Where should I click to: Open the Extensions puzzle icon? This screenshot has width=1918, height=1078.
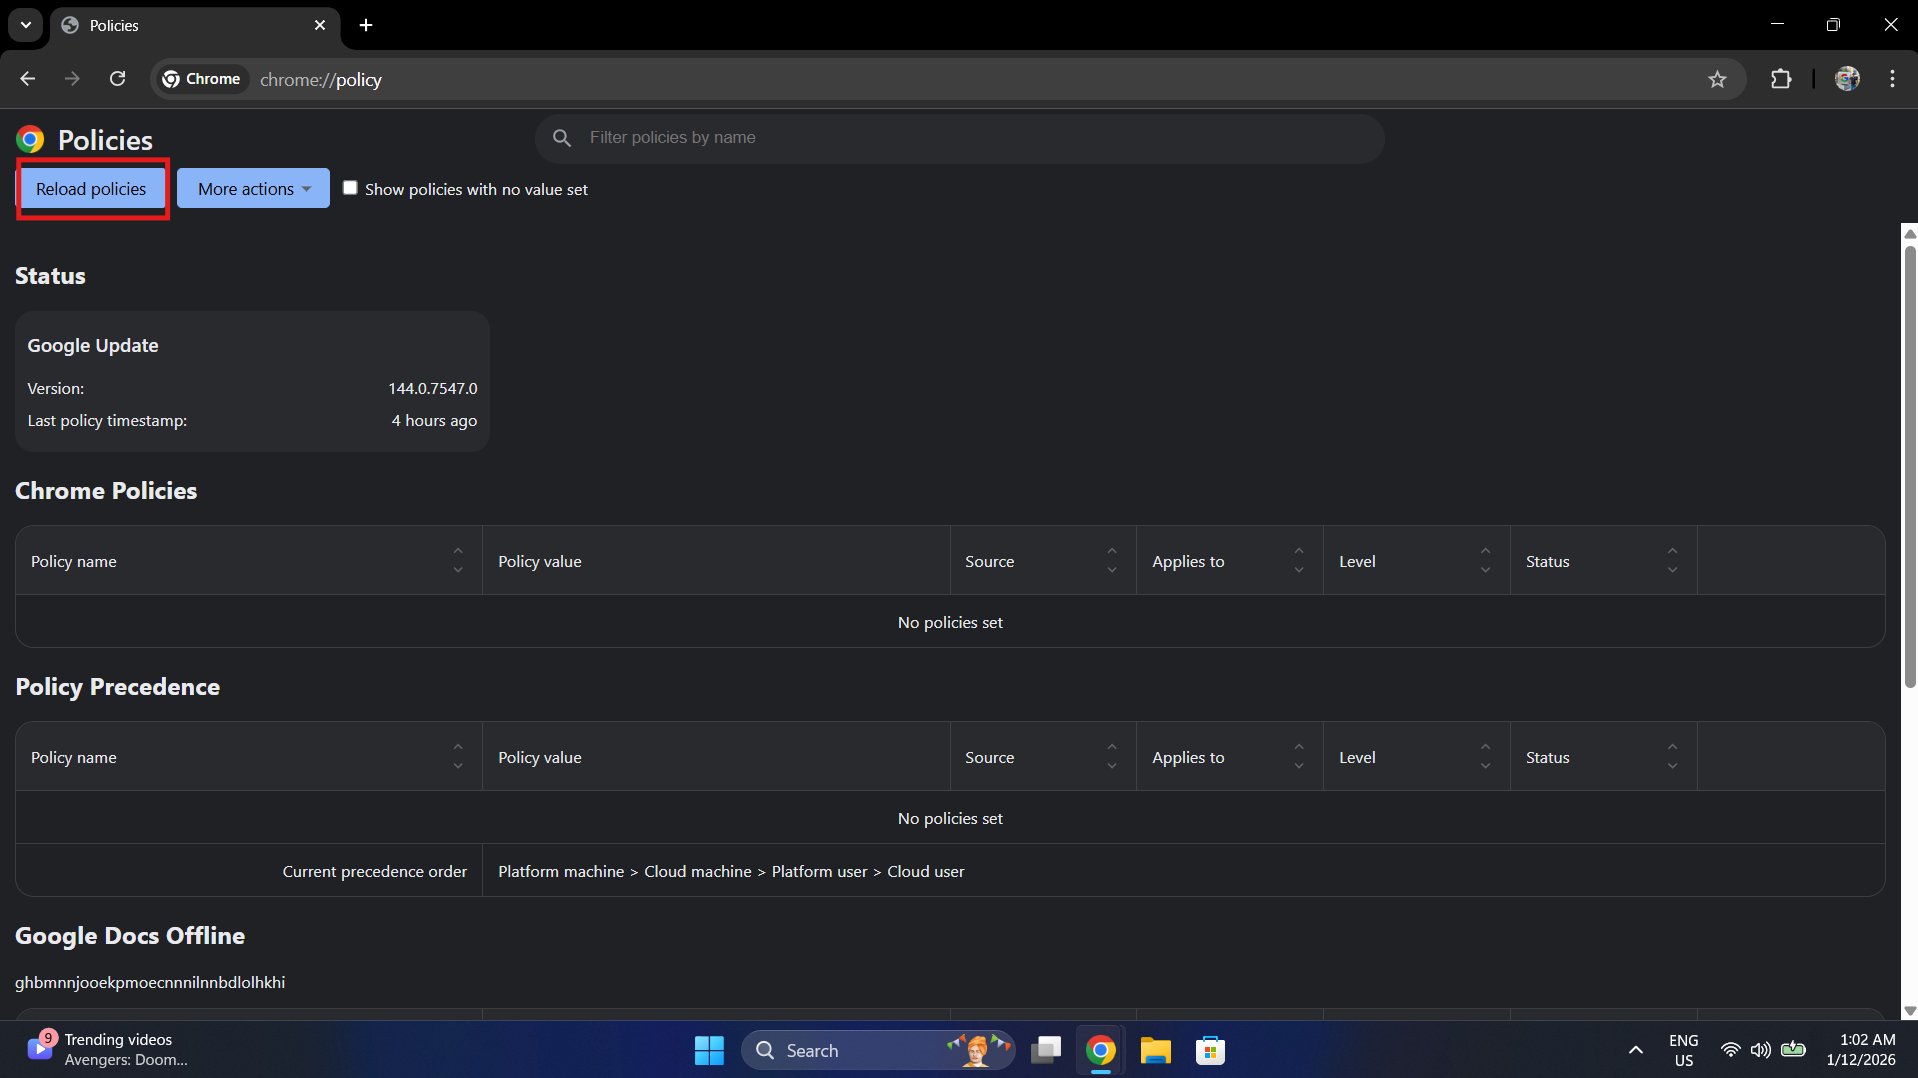[x=1780, y=80]
